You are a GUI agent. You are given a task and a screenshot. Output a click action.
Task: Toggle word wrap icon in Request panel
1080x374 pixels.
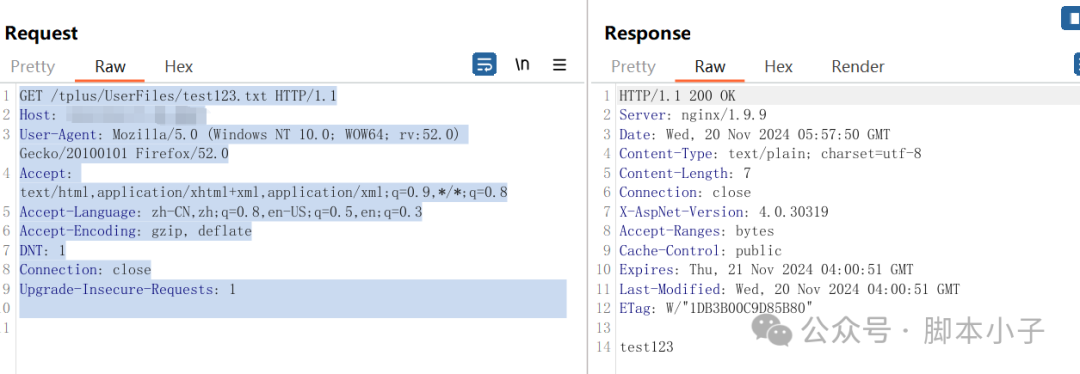(484, 65)
